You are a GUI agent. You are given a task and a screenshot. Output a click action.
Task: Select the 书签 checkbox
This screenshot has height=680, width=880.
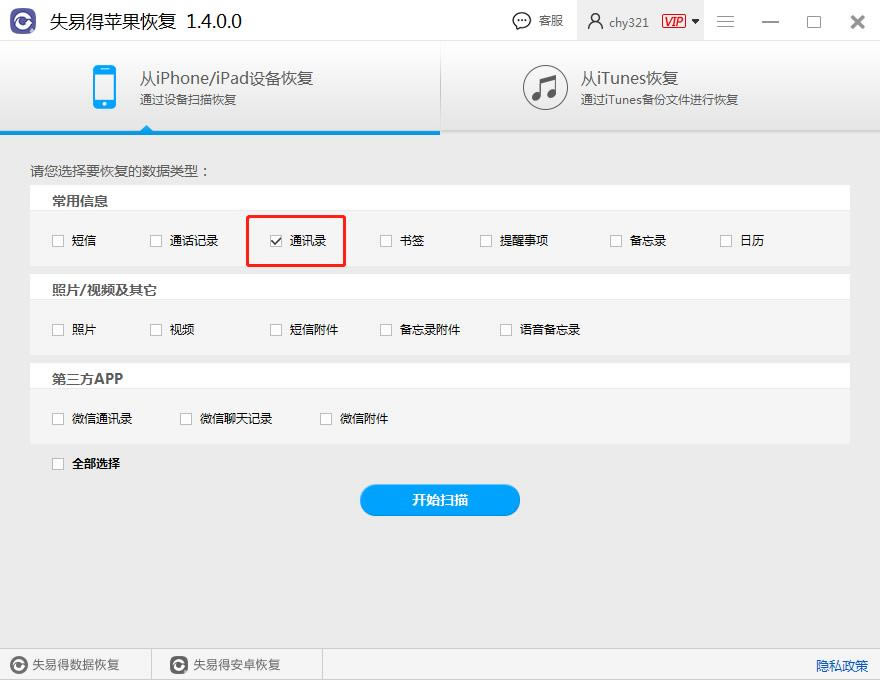pos(386,241)
